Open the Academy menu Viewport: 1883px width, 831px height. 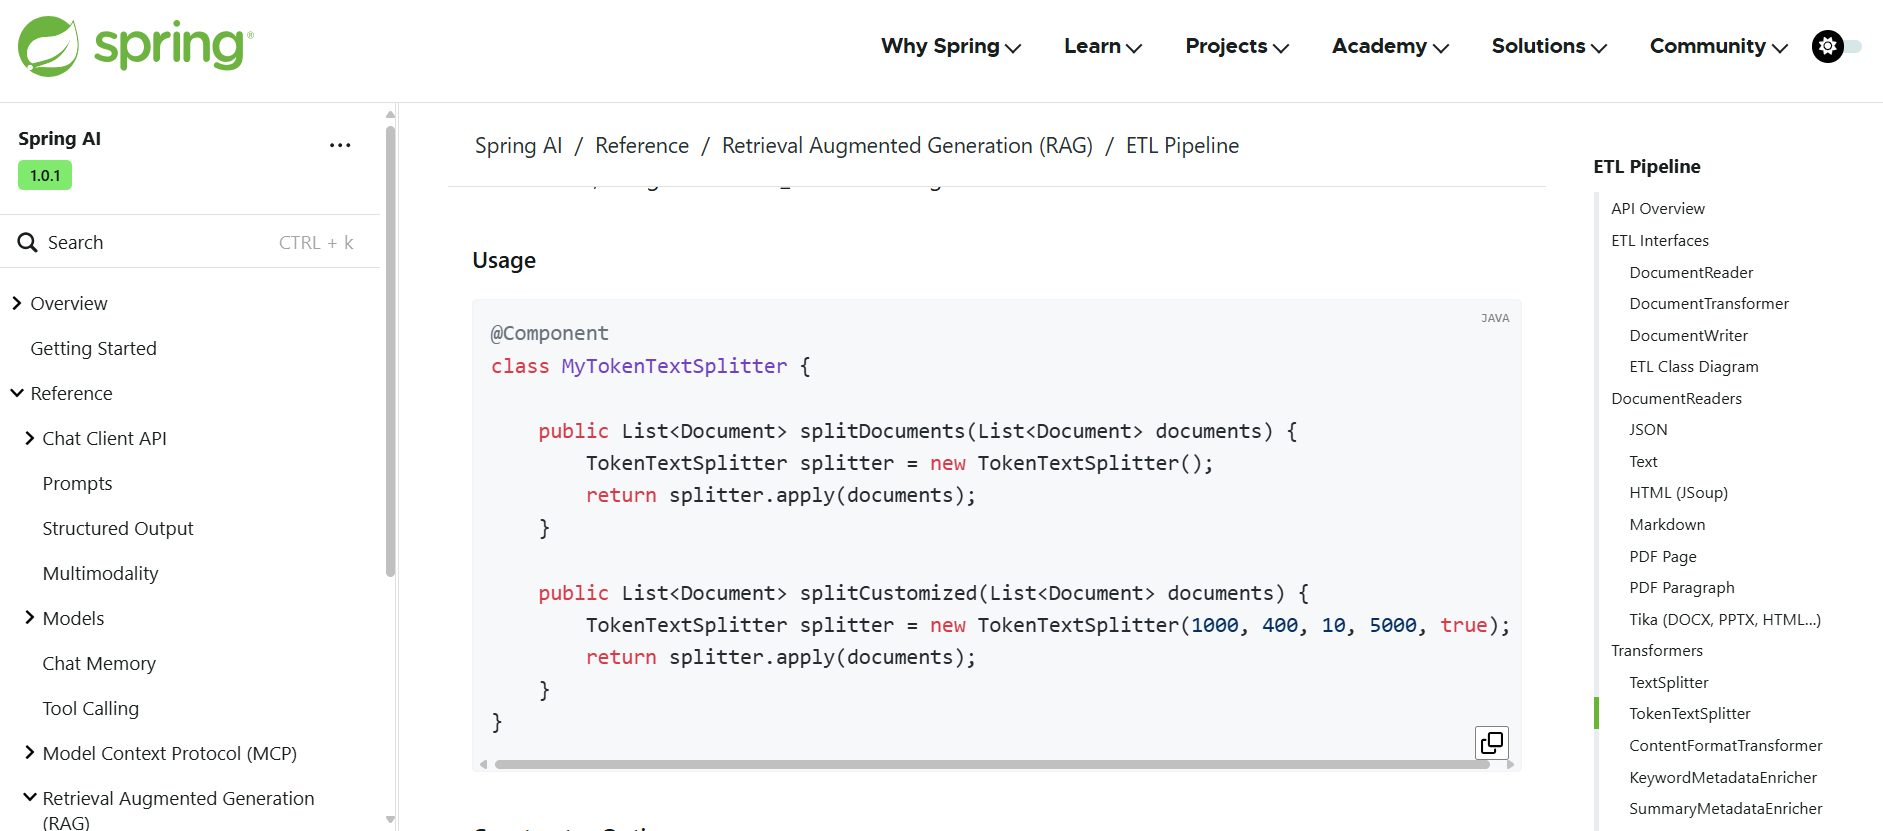[1390, 46]
